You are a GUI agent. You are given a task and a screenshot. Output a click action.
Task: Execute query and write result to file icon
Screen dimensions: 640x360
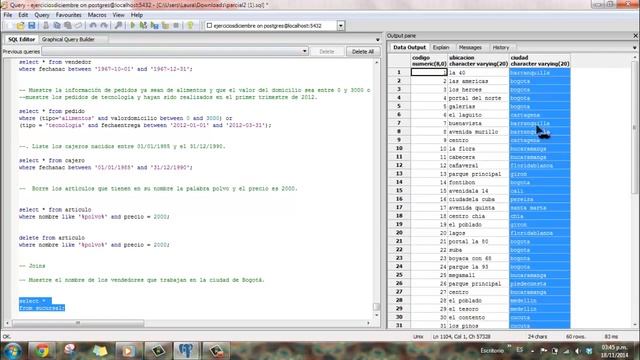[x=154, y=25]
